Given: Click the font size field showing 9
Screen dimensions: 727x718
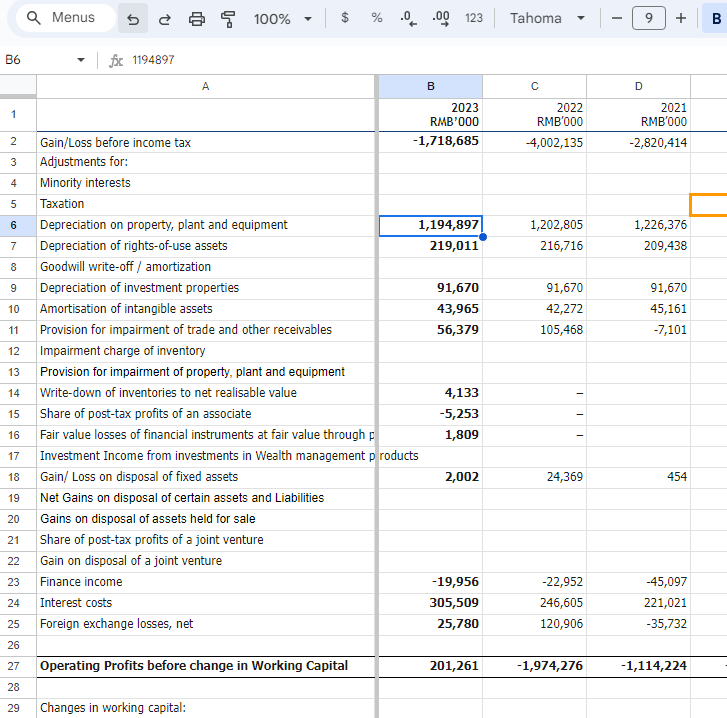Looking at the screenshot, I should [649, 18].
